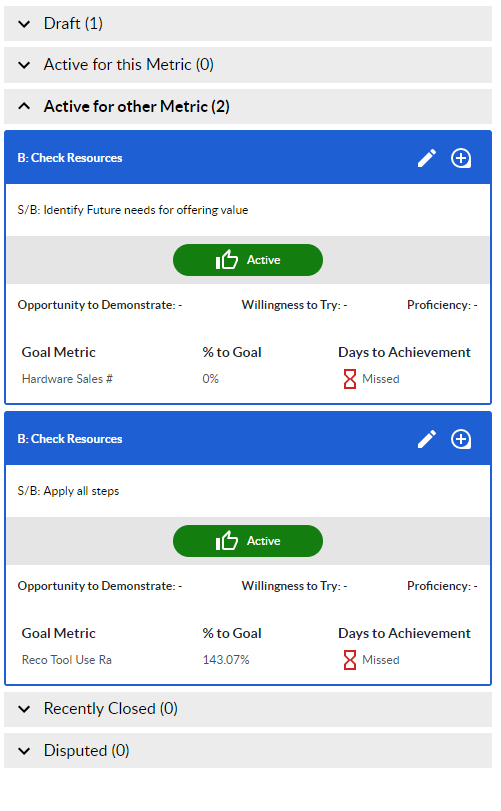Click the 143.07% to Goal value

(x=226, y=660)
